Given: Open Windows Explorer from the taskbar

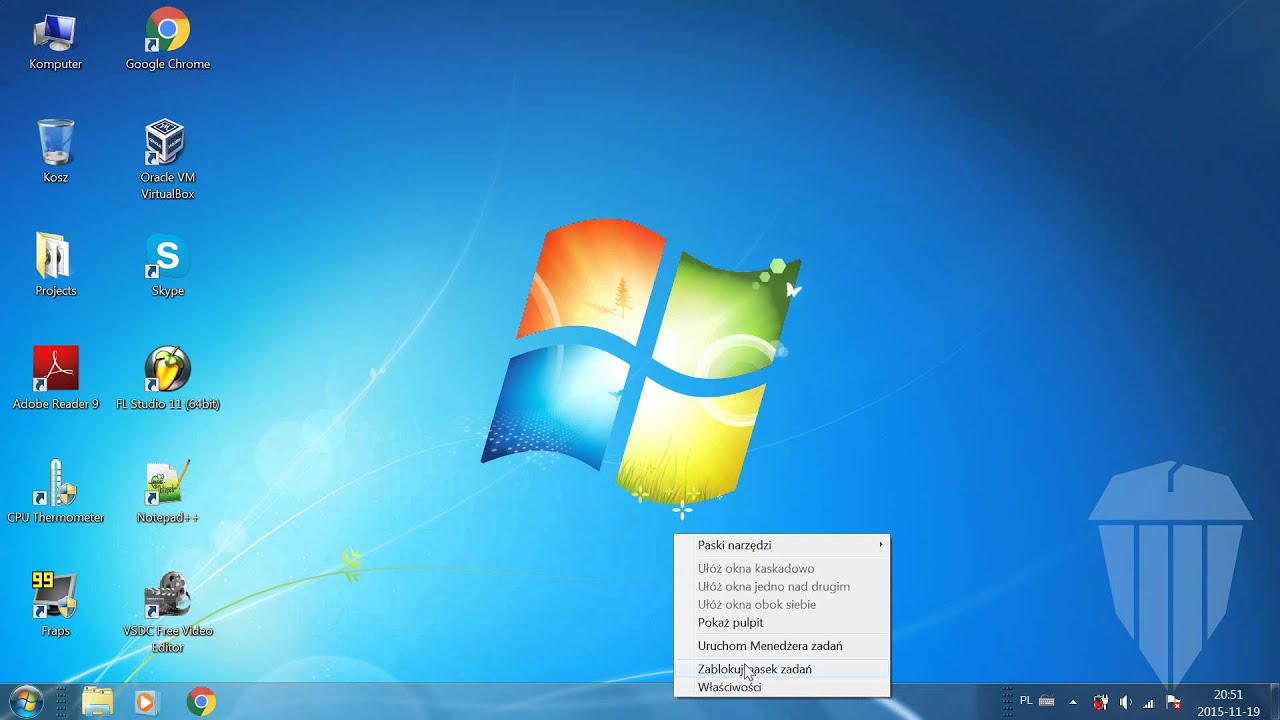Looking at the screenshot, I should click(x=97, y=701).
